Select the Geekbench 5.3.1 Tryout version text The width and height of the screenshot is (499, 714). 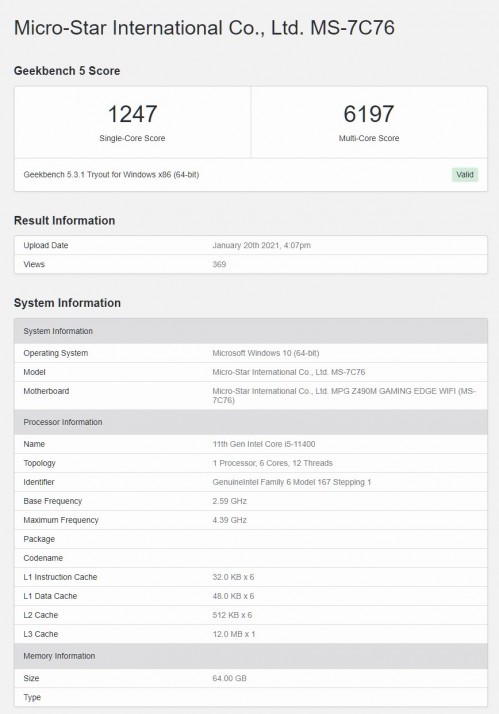(x=111, y=174)
